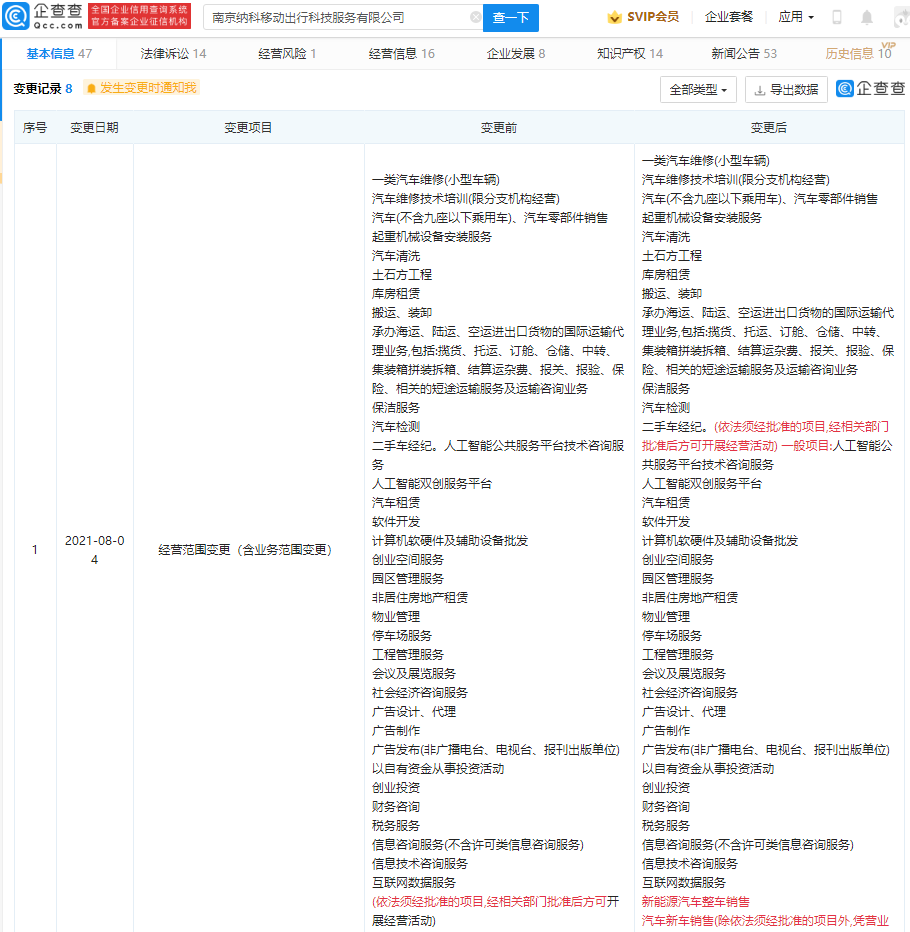The height and width of the screenshot is (932, 910).
Task: Switch to 经营风险 tab
Action: (x=287, y=53)
